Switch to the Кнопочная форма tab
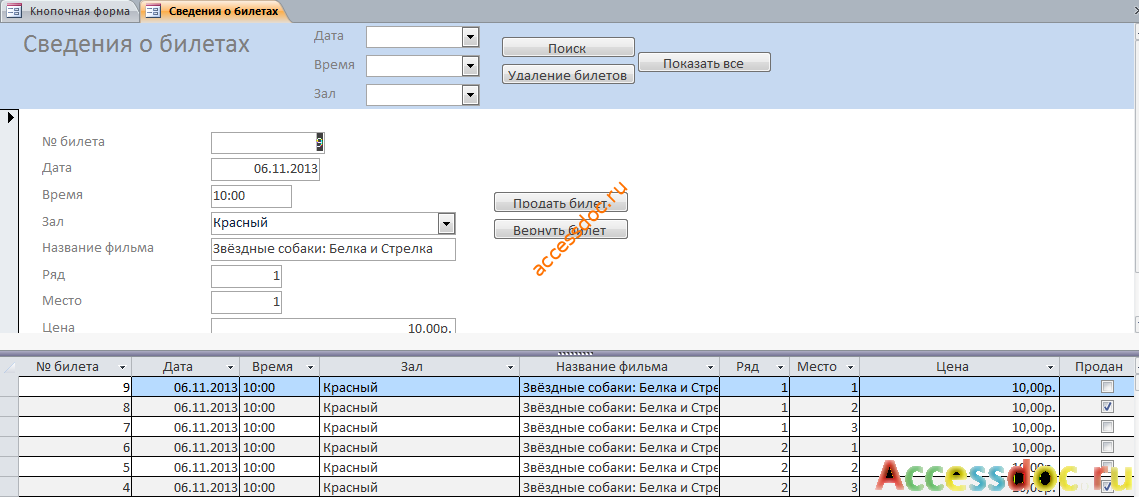1139x497 pixels. (71, 11)
